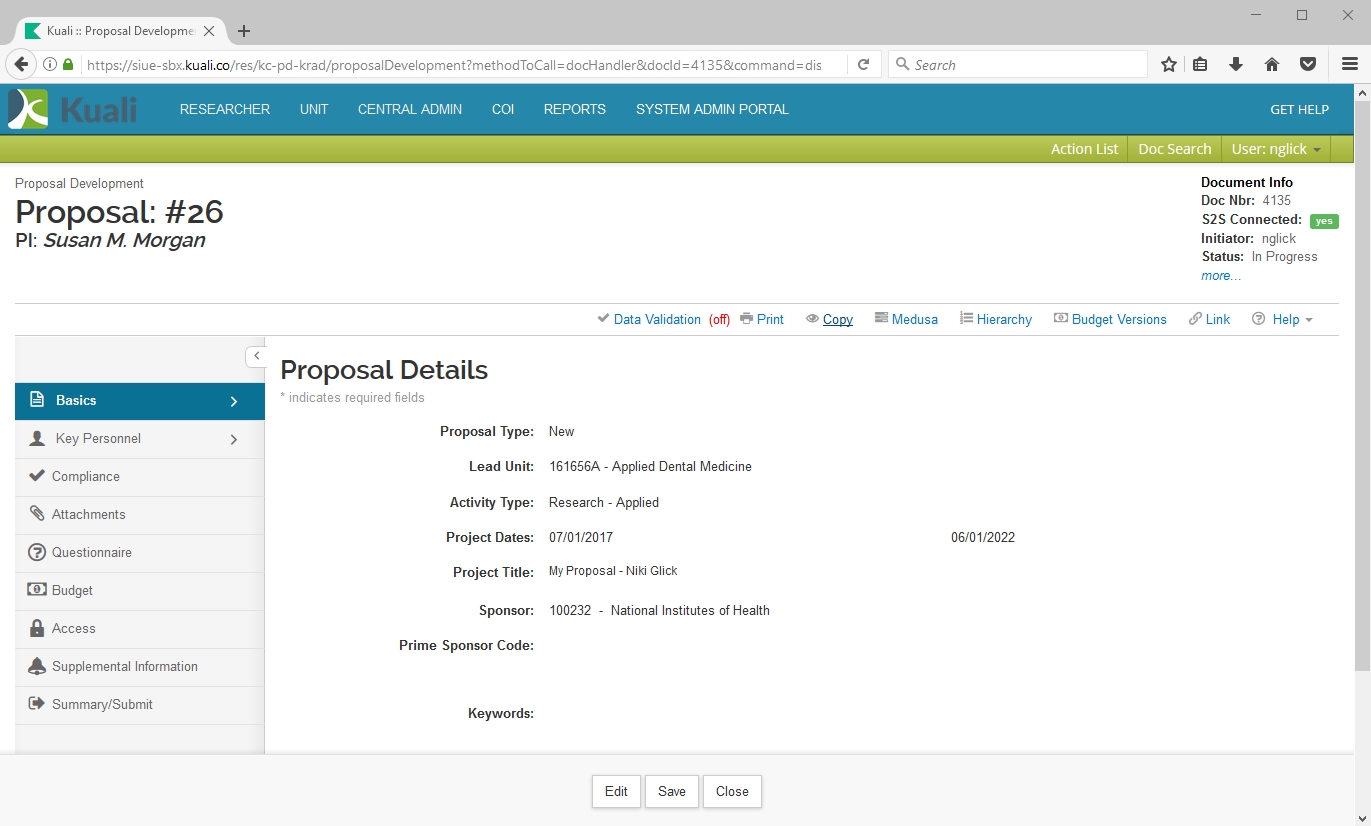Click the Hierarchy list icon
Image resolution: width=1371 pixels, height=826 pixels.
click(x=966, y=318)
